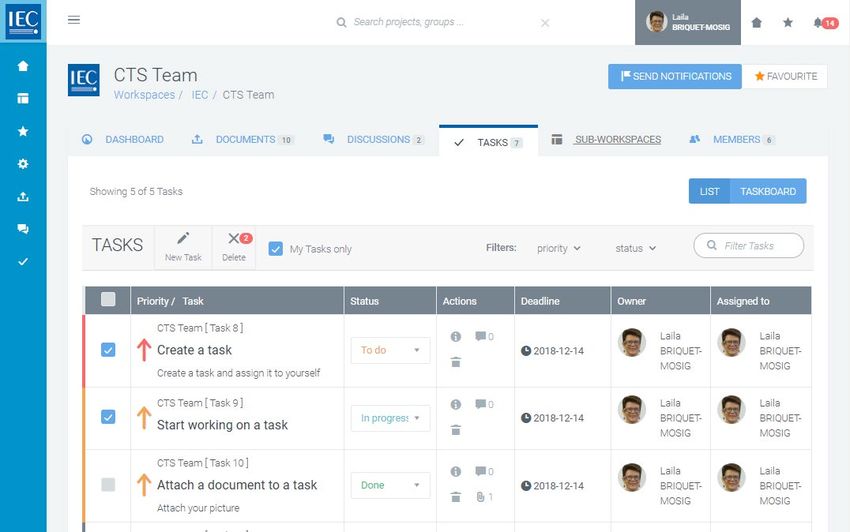Viewport: 850px width, 532px height.
Task: Clear search with the X icon
Action: pyautogui.click(x=545, y=23)
